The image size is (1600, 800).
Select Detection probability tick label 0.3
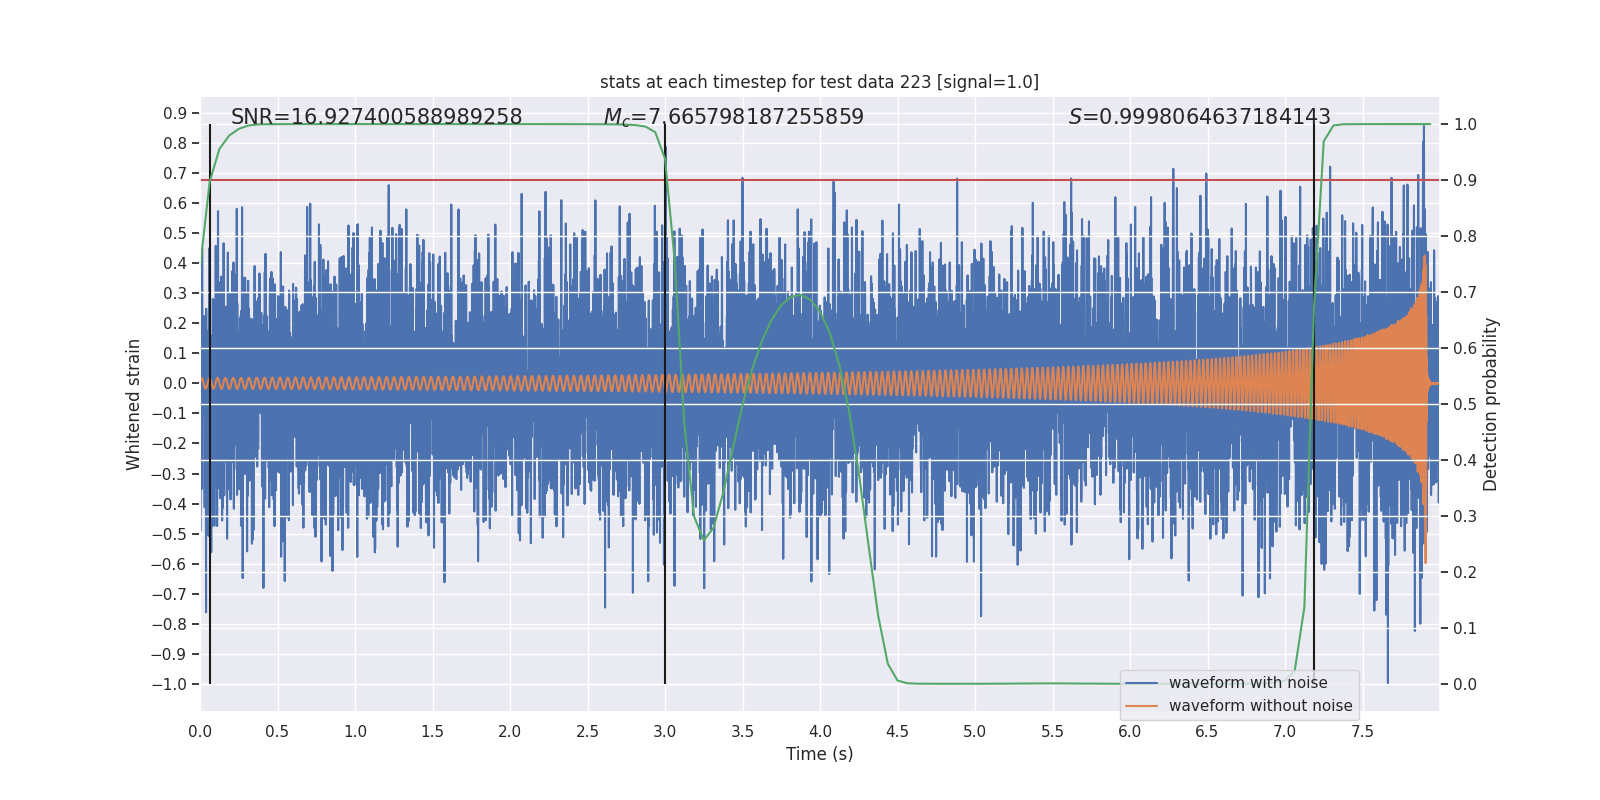[1465, 517]
